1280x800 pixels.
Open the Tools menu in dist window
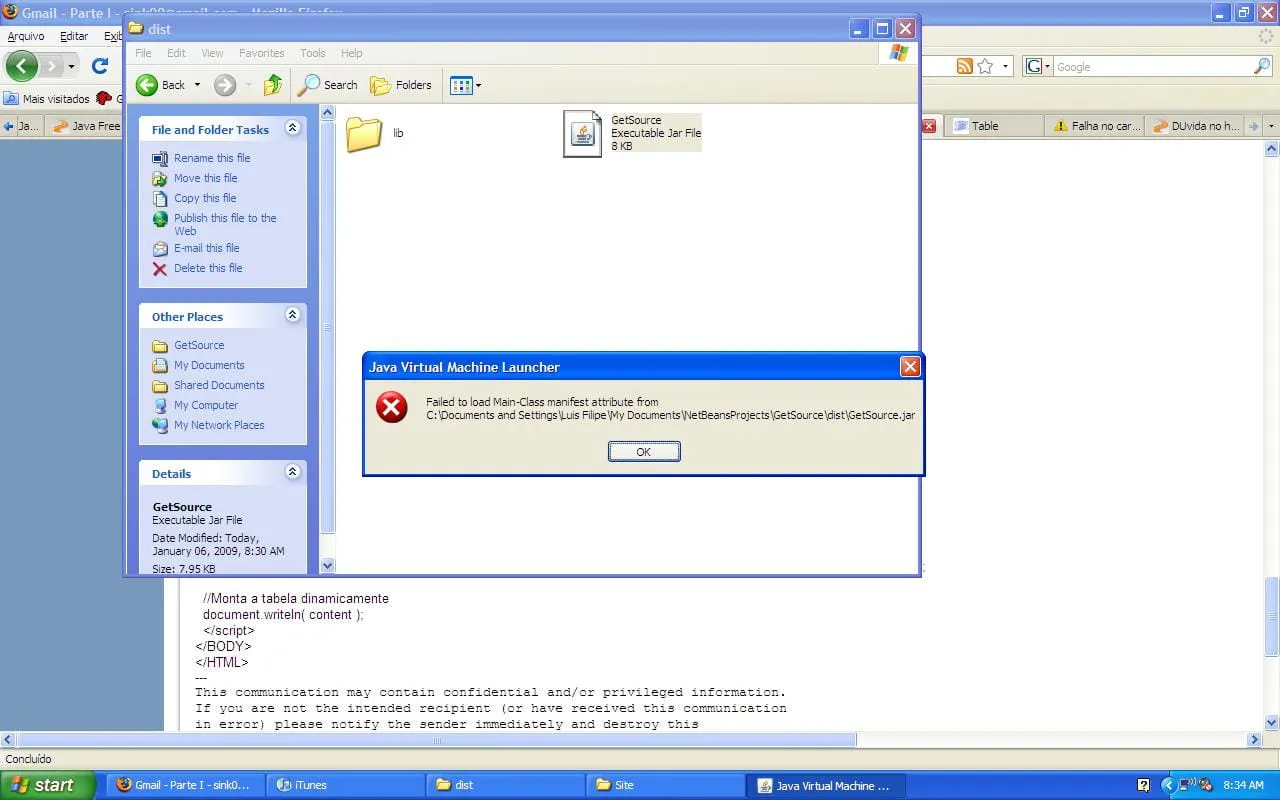313,53
